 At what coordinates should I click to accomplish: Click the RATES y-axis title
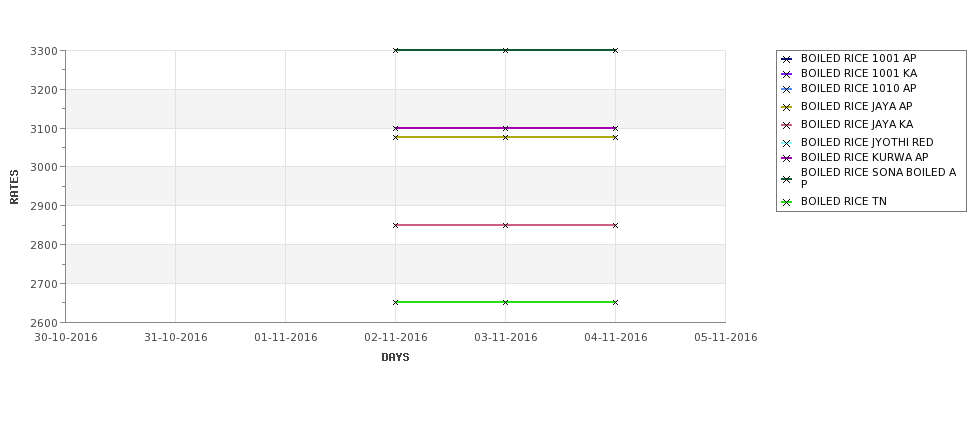point(14,187)
